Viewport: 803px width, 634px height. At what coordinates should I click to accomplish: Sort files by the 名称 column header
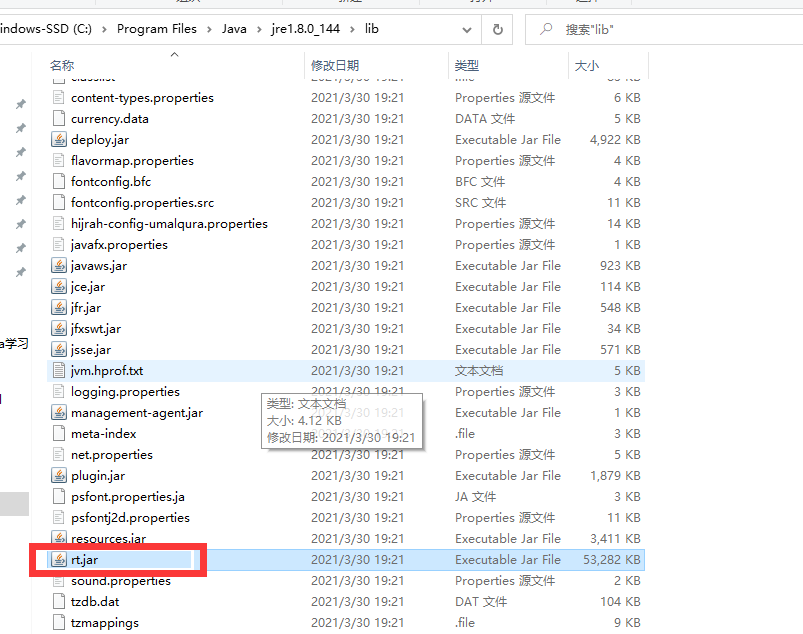pyautogui.click(x=62, y=66)
